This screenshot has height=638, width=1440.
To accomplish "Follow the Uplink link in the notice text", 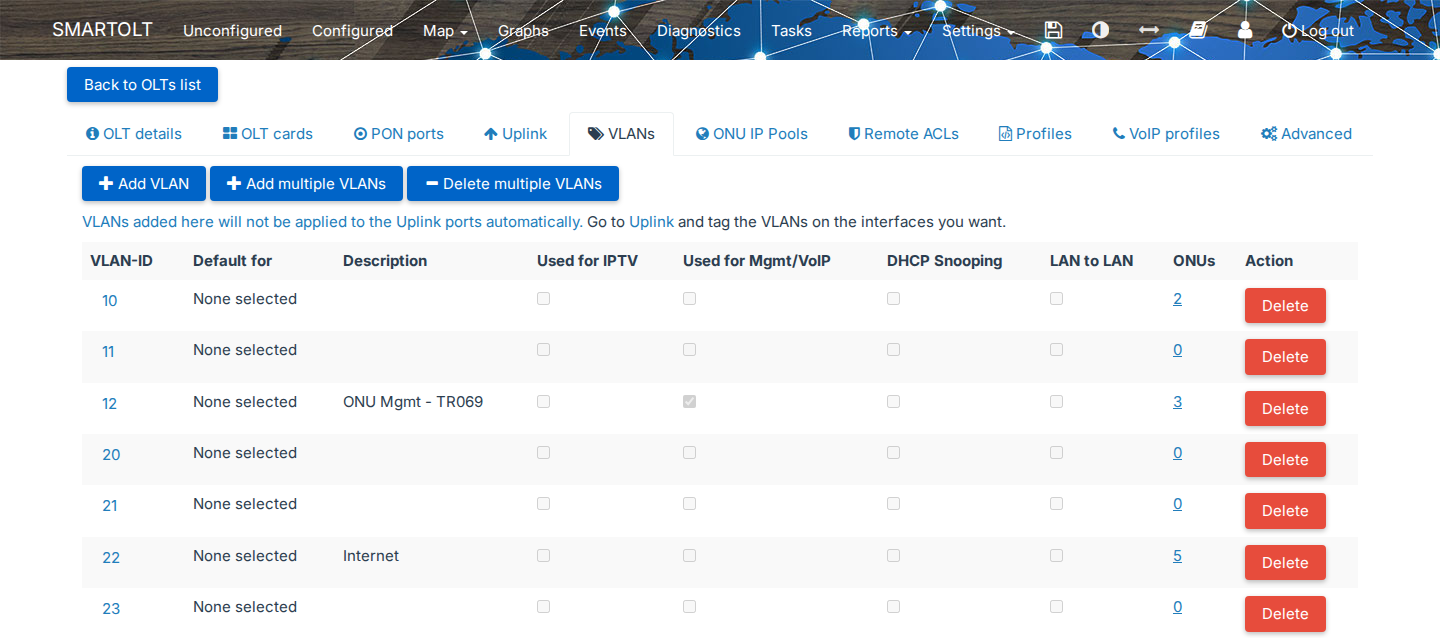I will pyautogui.click(x=651, y=222).
